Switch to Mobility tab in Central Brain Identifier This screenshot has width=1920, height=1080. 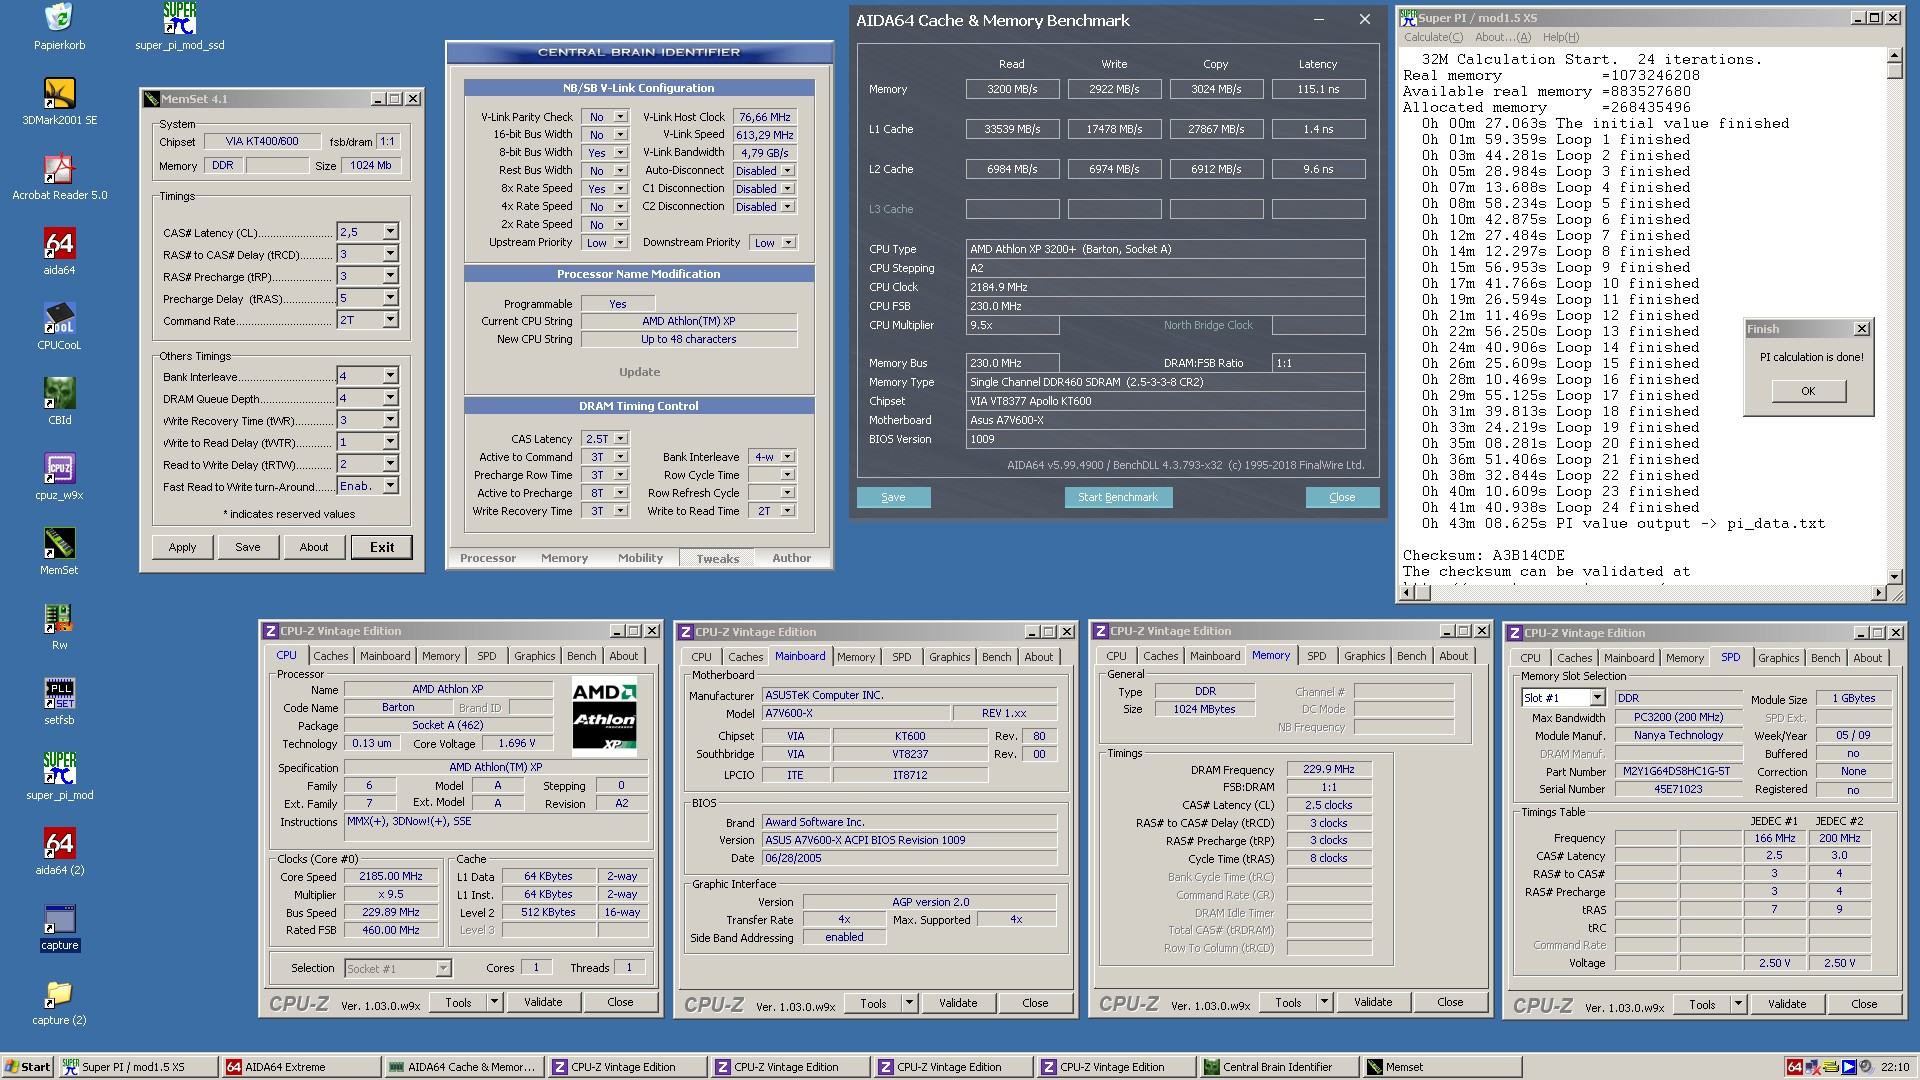coord(640,558)
